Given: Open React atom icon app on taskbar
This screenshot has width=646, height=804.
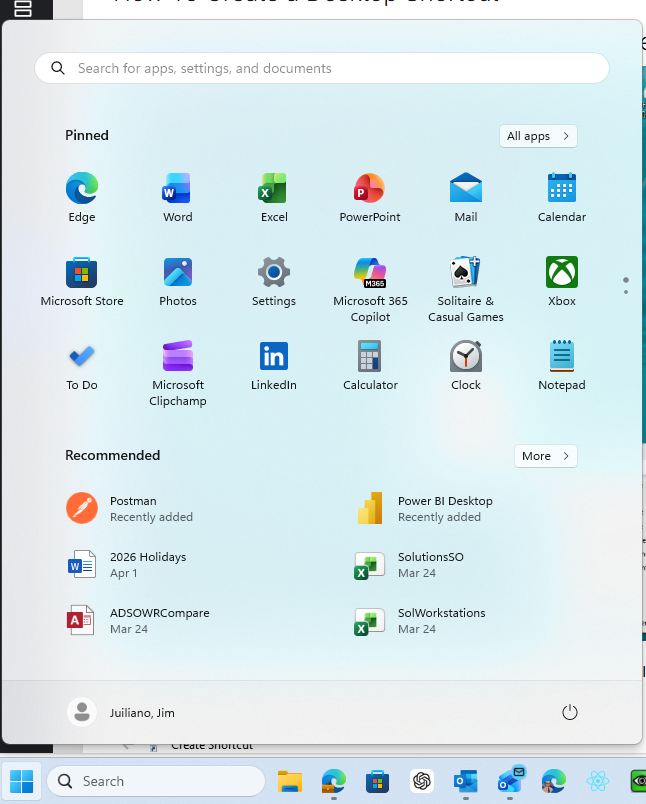Looking at the screenshot, I should coord(597,781).
